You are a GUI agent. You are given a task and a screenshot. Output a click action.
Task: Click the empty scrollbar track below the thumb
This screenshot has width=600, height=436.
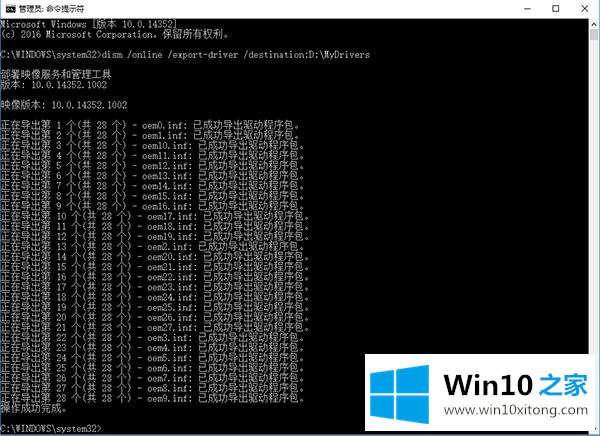[x=594, y=191]
